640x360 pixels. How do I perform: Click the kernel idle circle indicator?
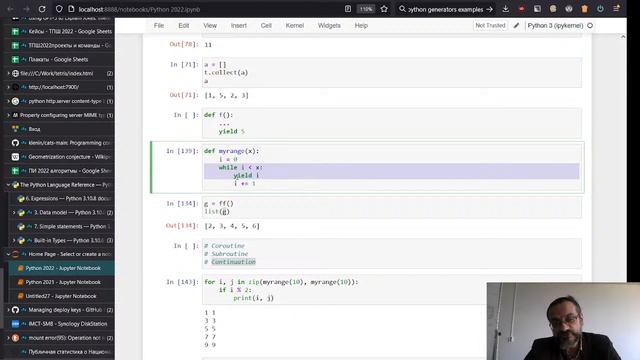590,25
